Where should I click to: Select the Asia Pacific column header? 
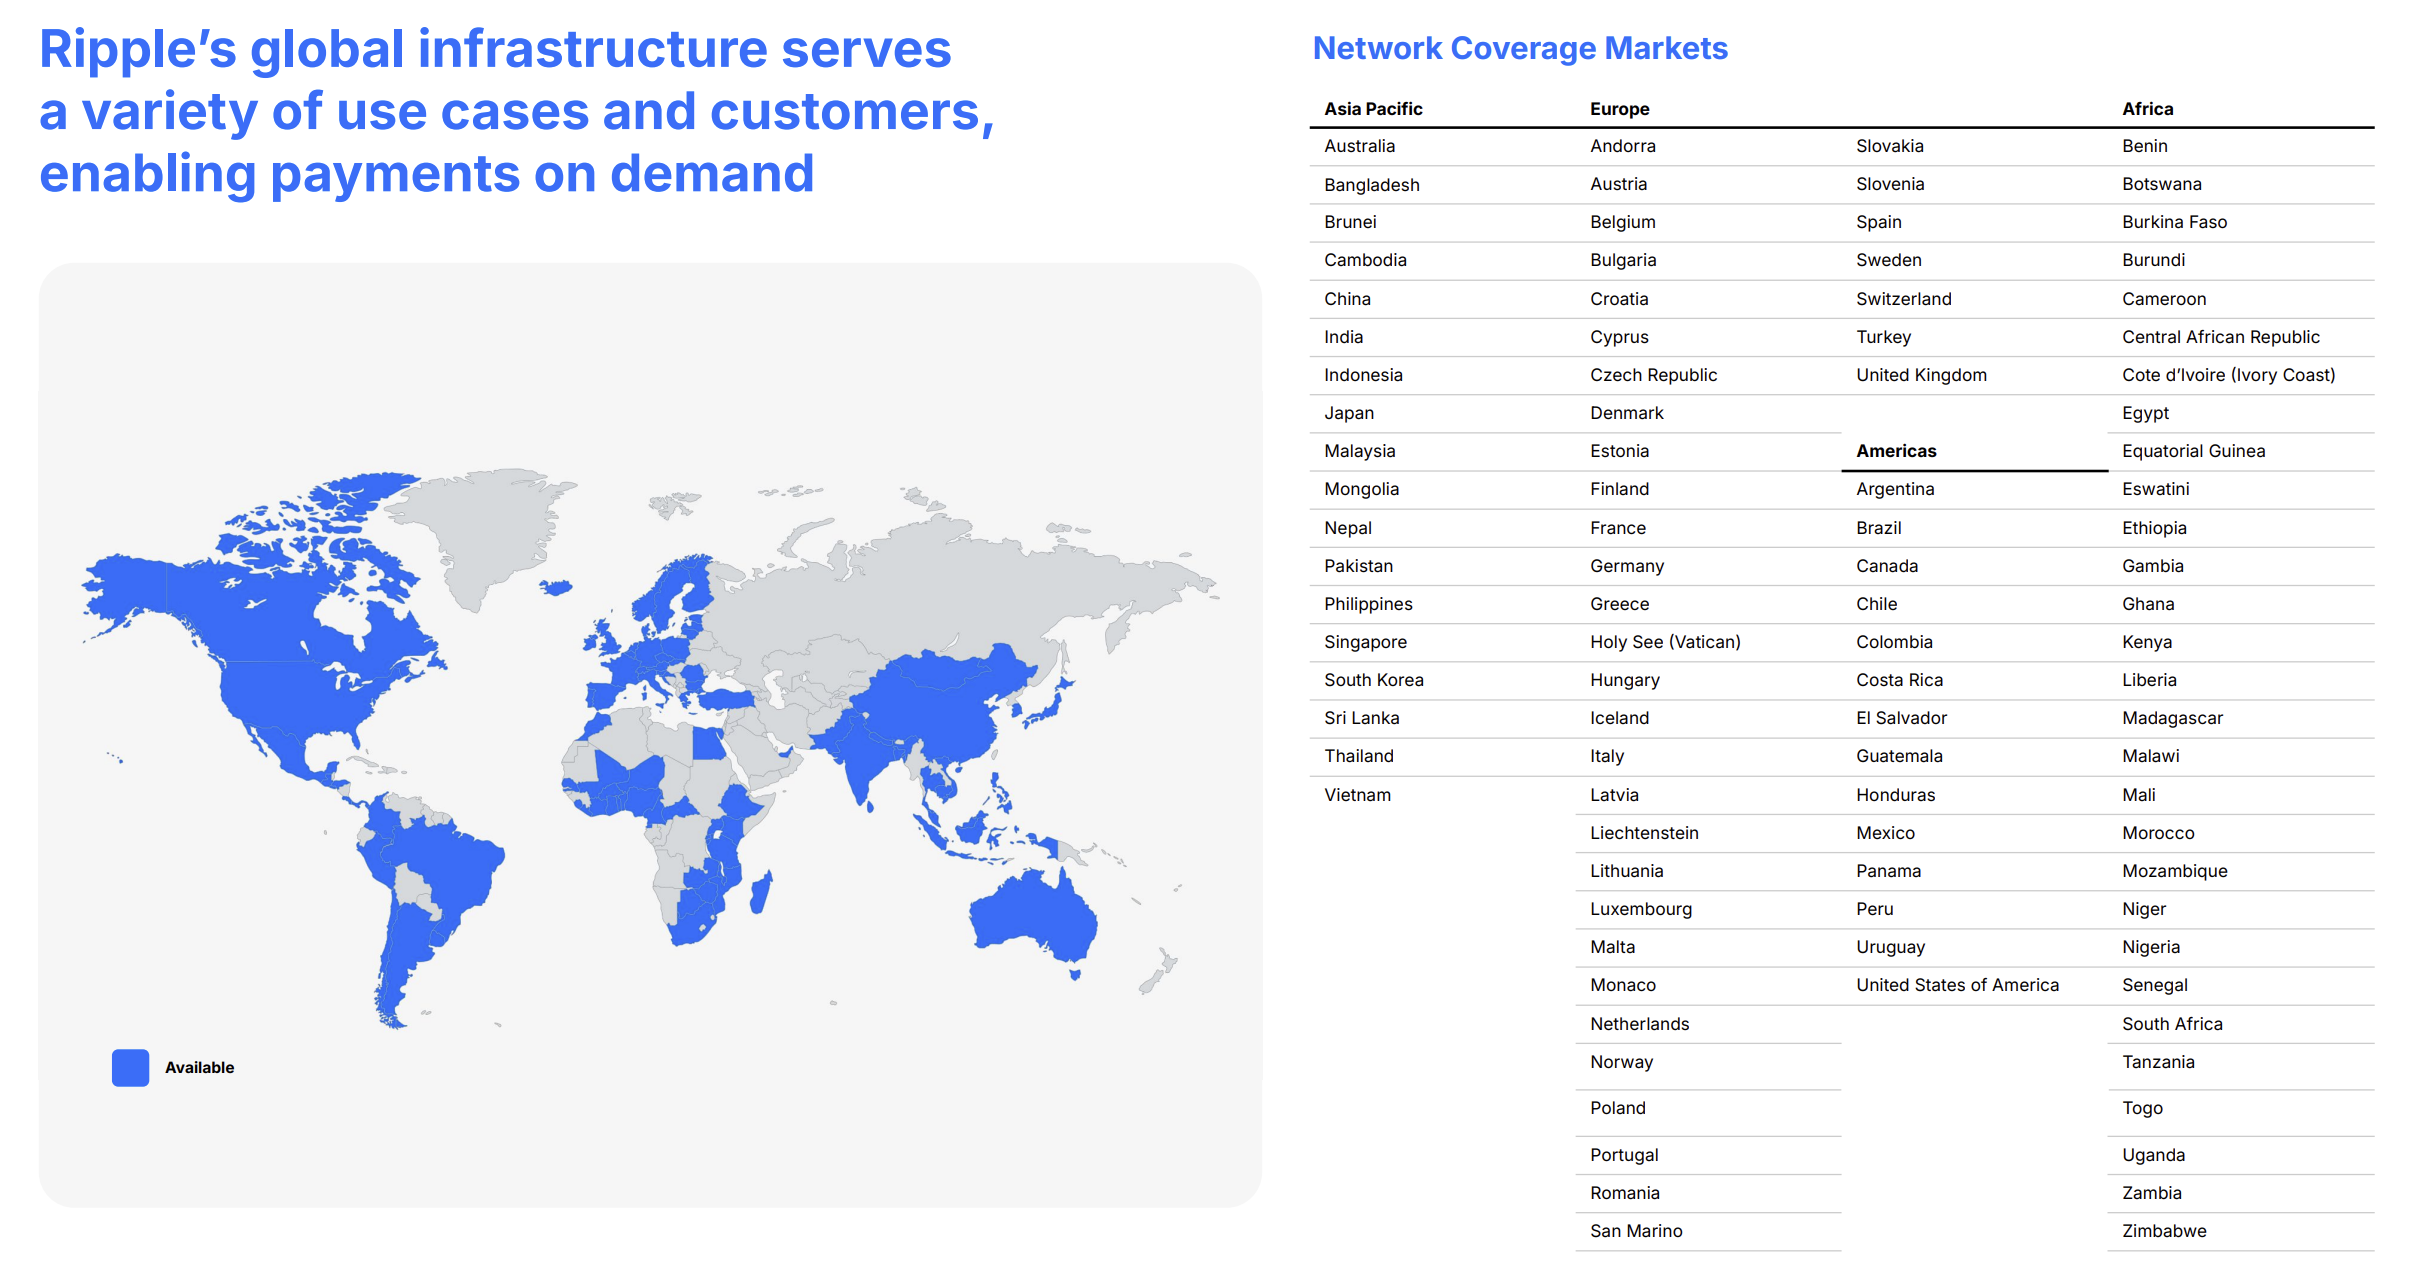pos(1372,109)
